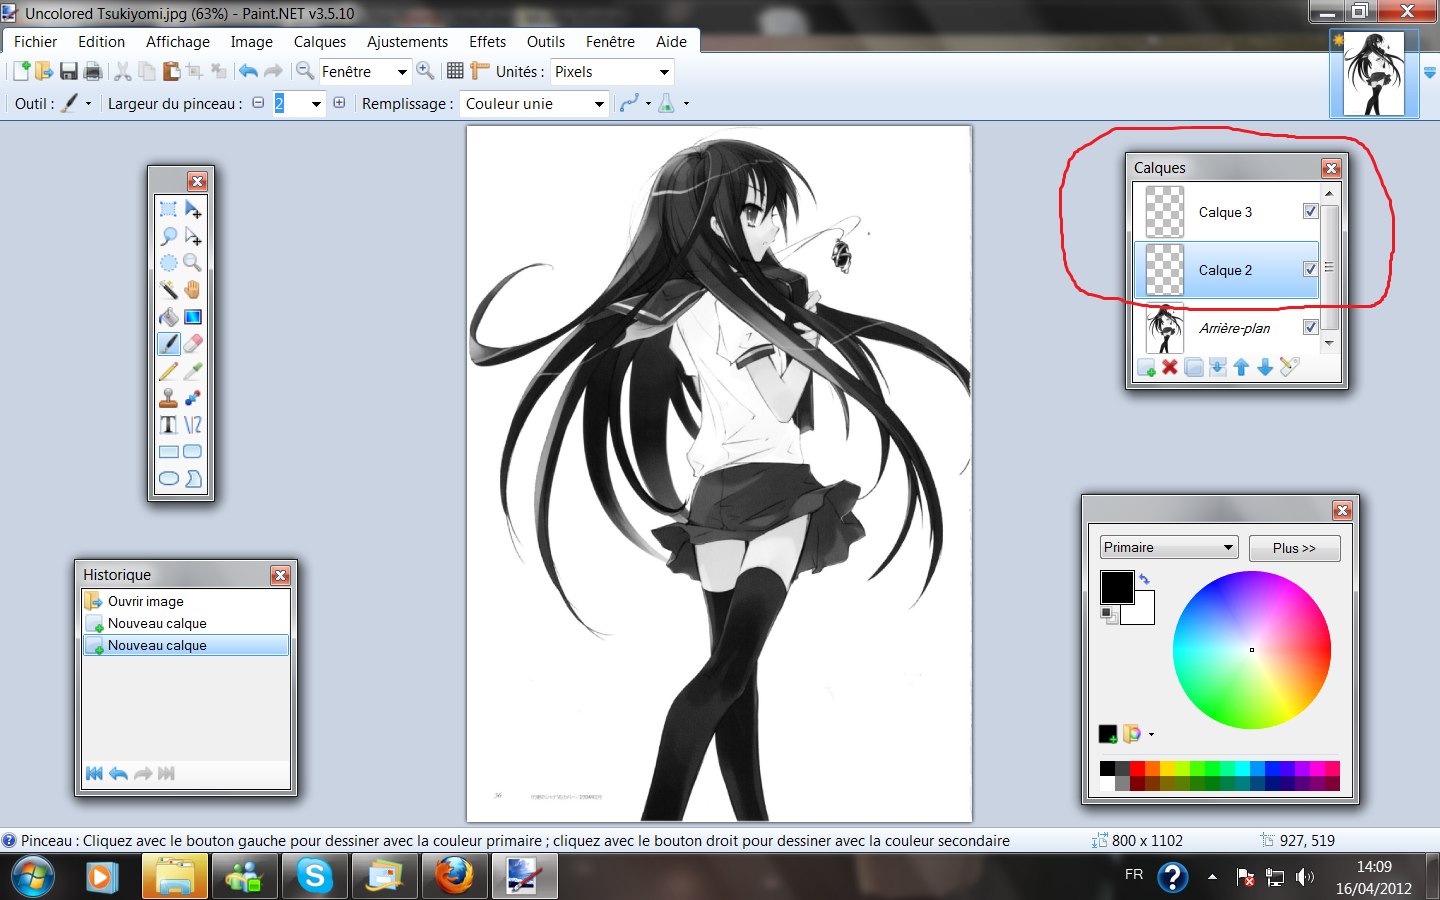Screen dimensions: 1440x900
Task: Select the Freeform Shape tool
Action: [193, 479]
